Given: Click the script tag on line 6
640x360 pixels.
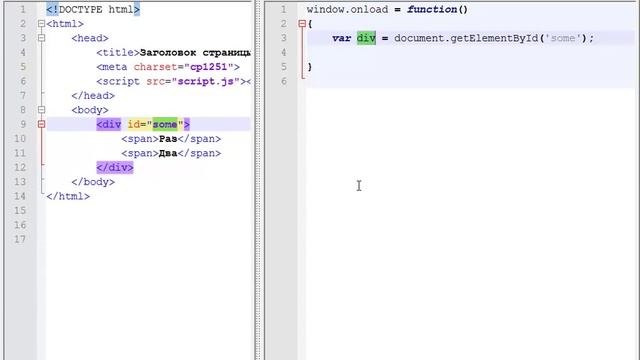Looking at the screenshot, I should tap(173, 81).
